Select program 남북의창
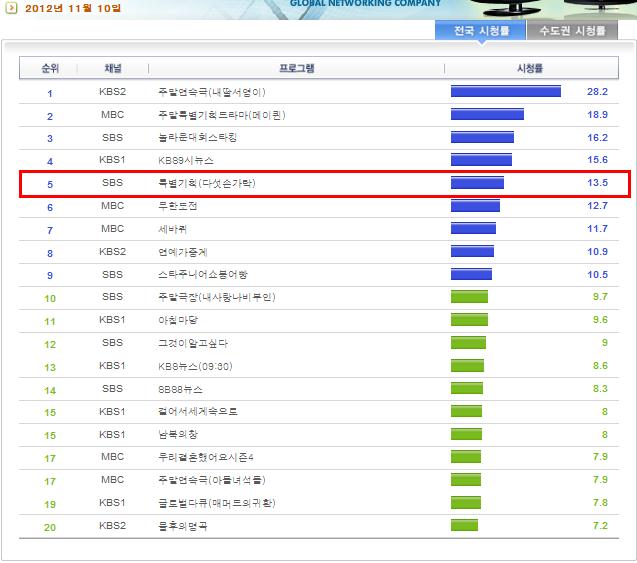The width and height of the screenshot is (637, 563). point(178,435)
